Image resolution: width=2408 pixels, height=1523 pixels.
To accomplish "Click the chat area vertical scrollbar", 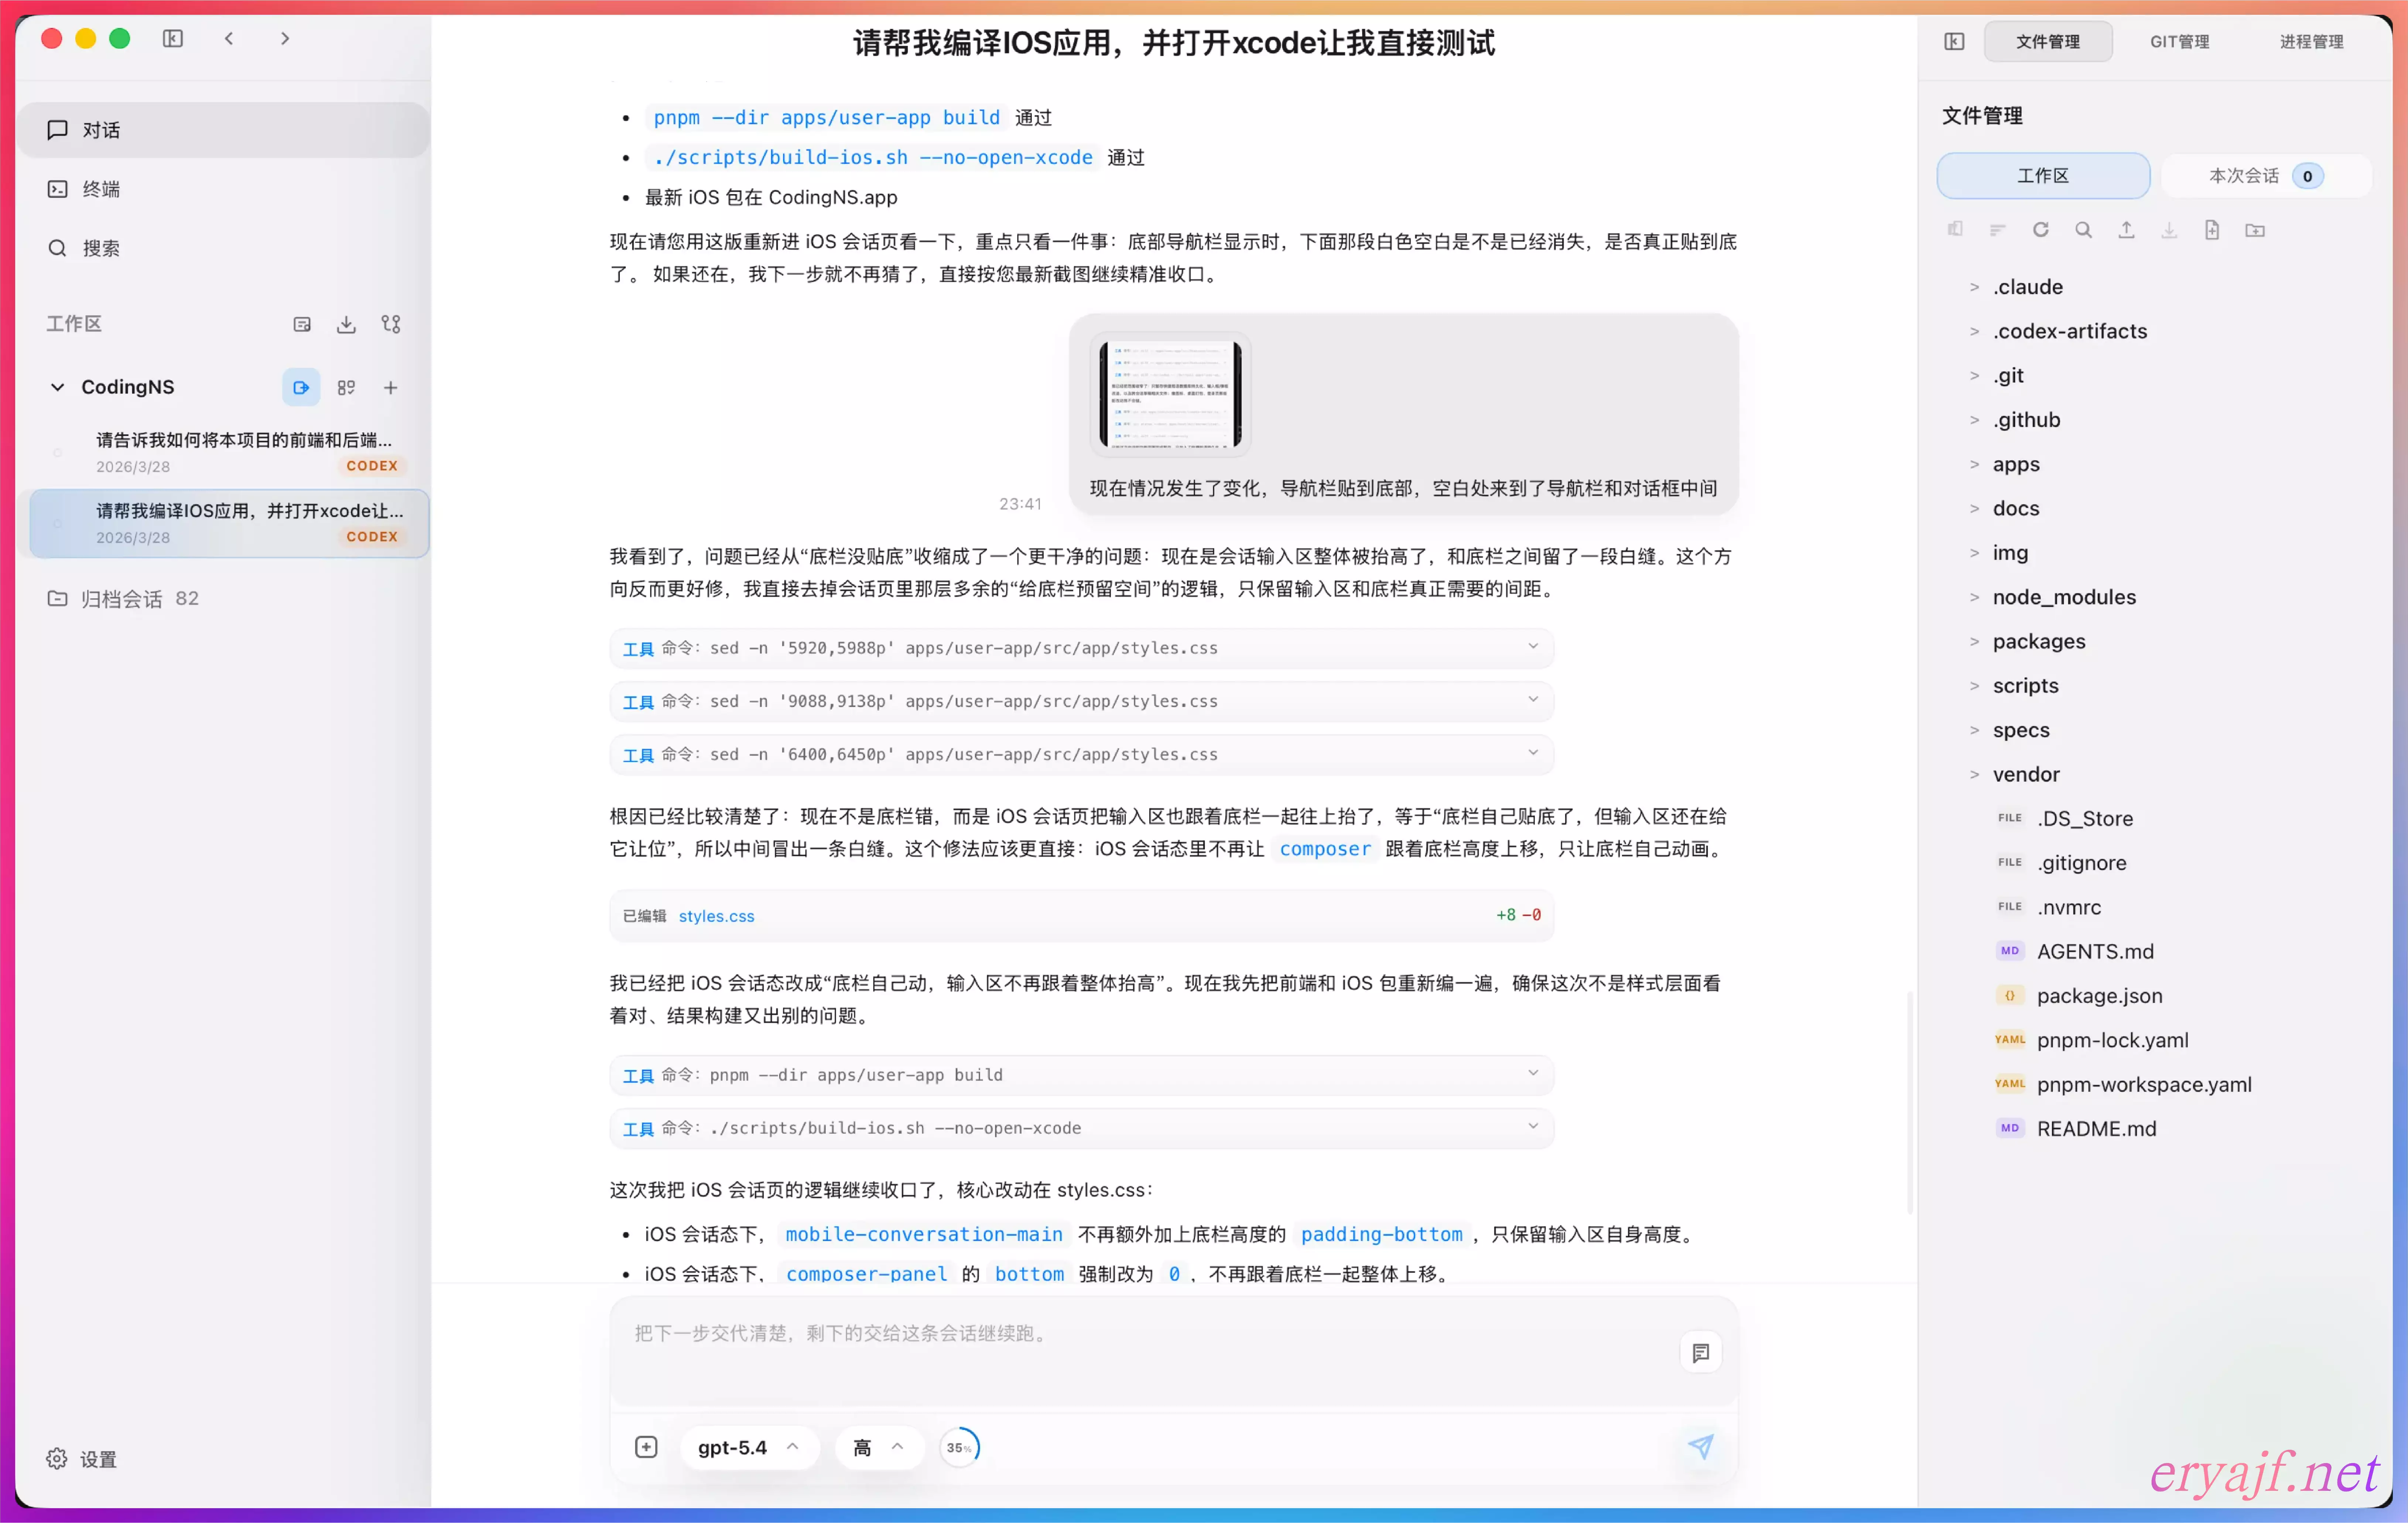I will 1910,1103.
